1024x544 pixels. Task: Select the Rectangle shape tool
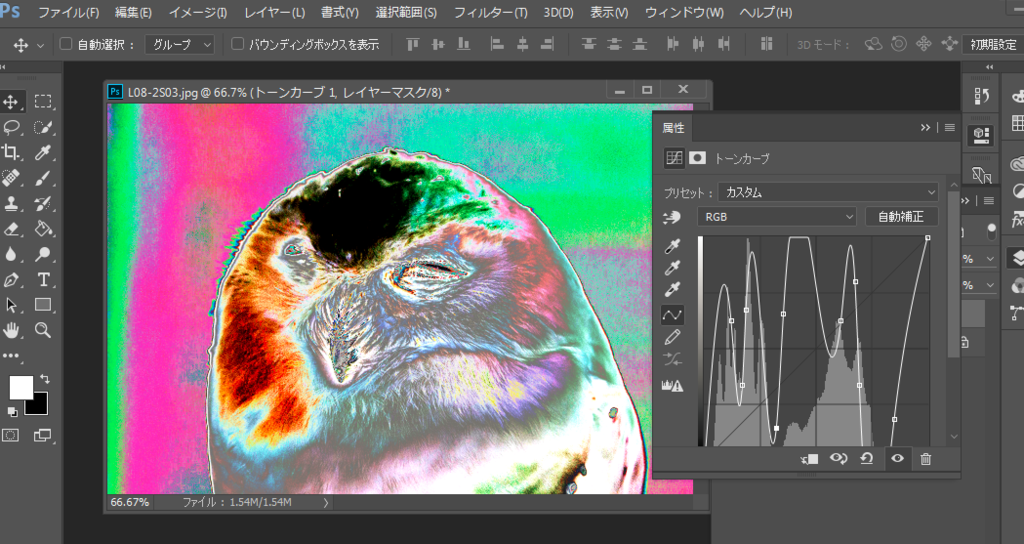[43, 305]
